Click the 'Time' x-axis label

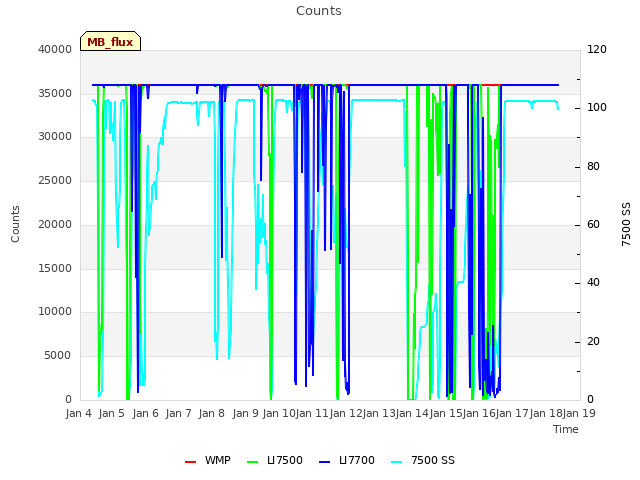pyautogui.click(x=566, y=429)
